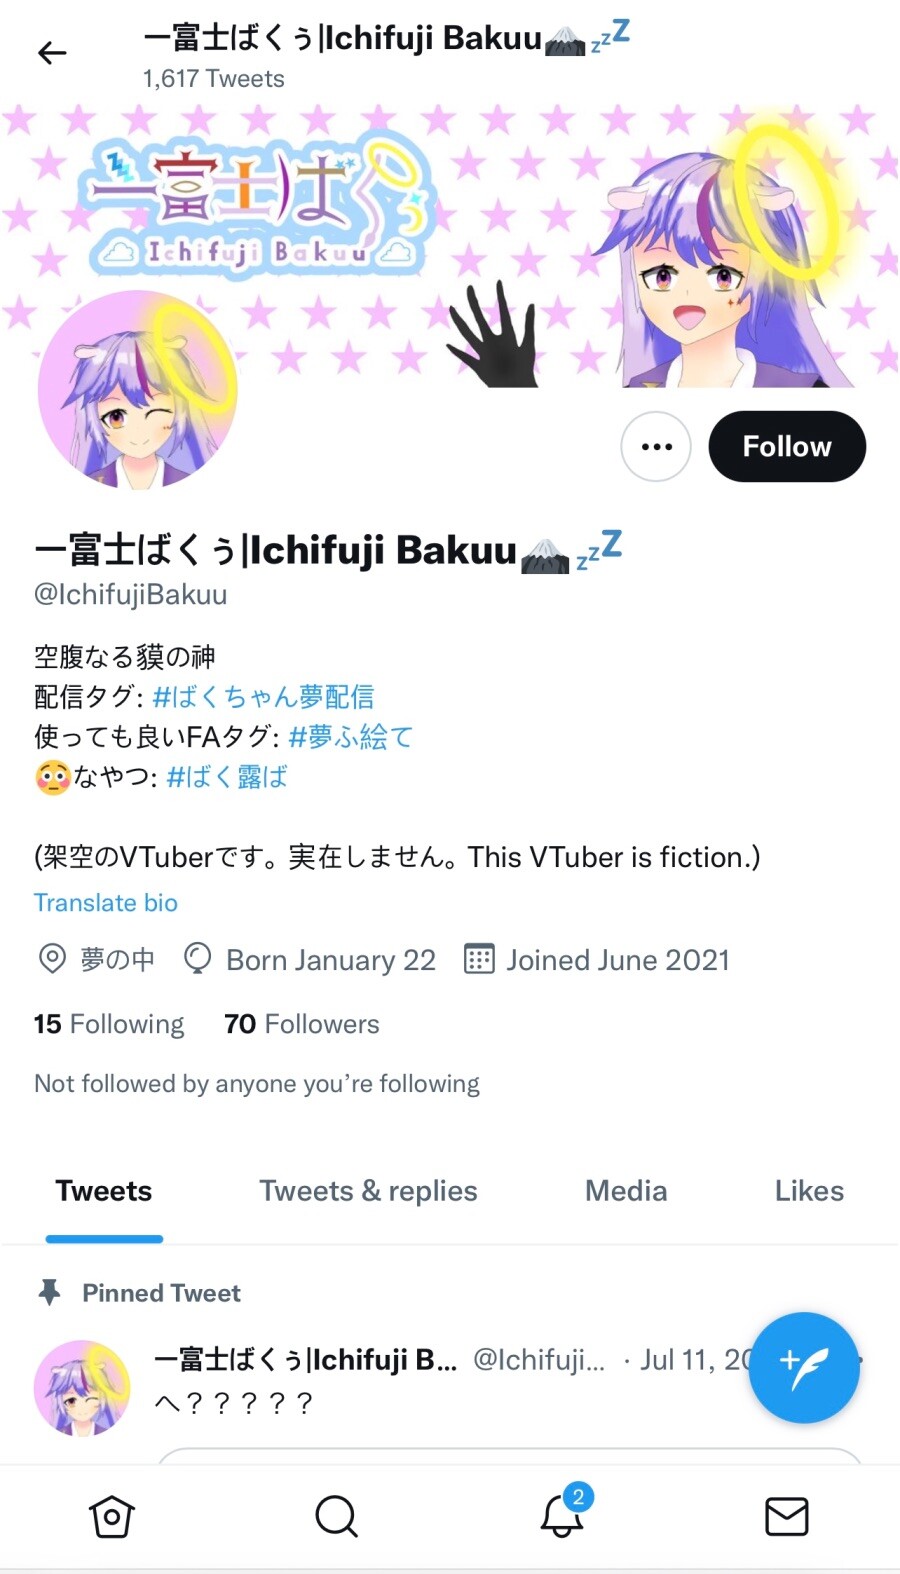Open hashtag #夢ふ絵て
This screenshot has height=1574, width=900.
(350, 737)
